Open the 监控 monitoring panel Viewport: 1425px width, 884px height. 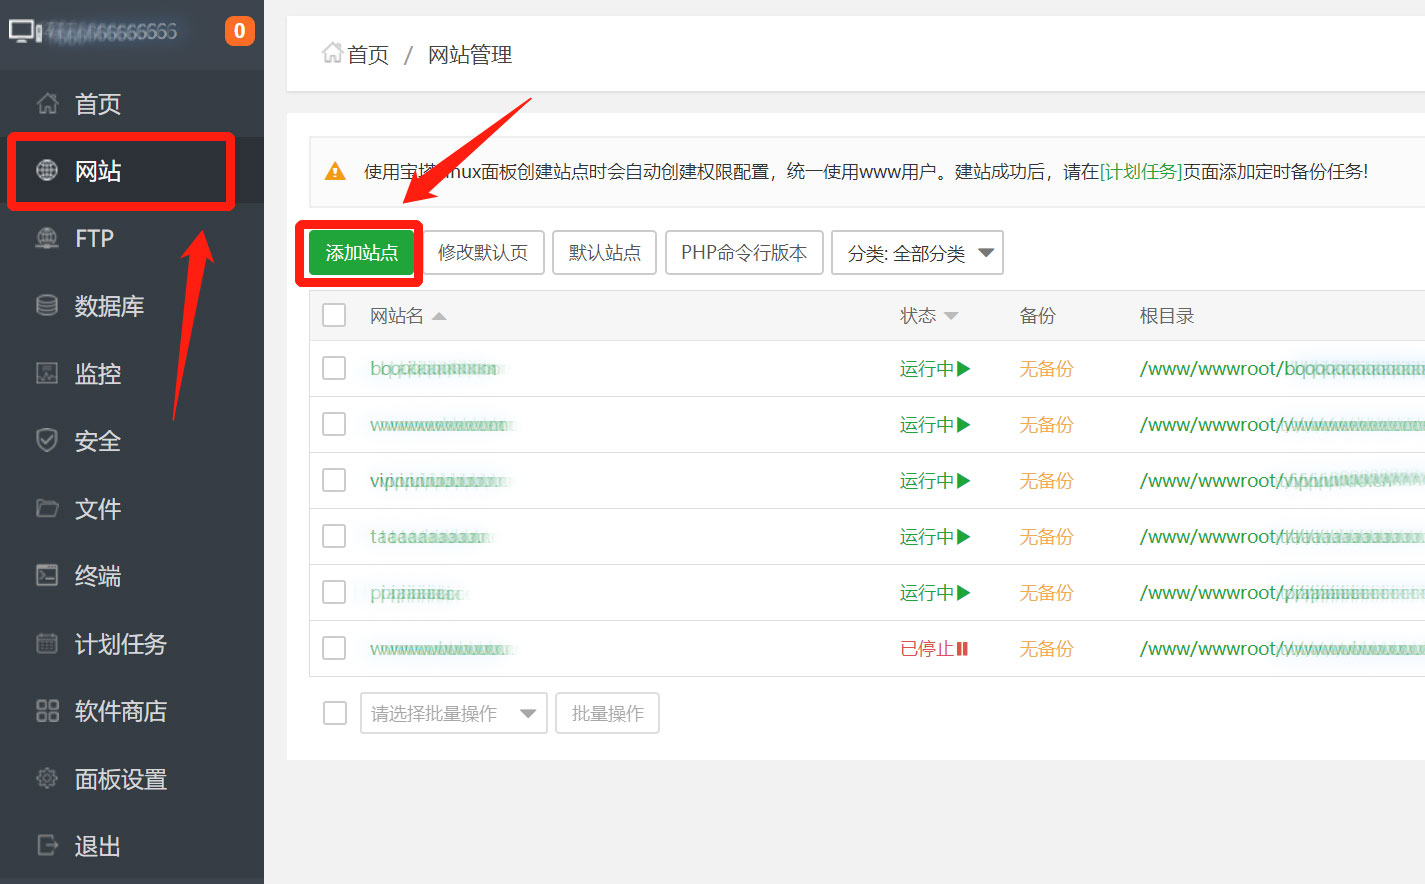(x=97, y=373)
